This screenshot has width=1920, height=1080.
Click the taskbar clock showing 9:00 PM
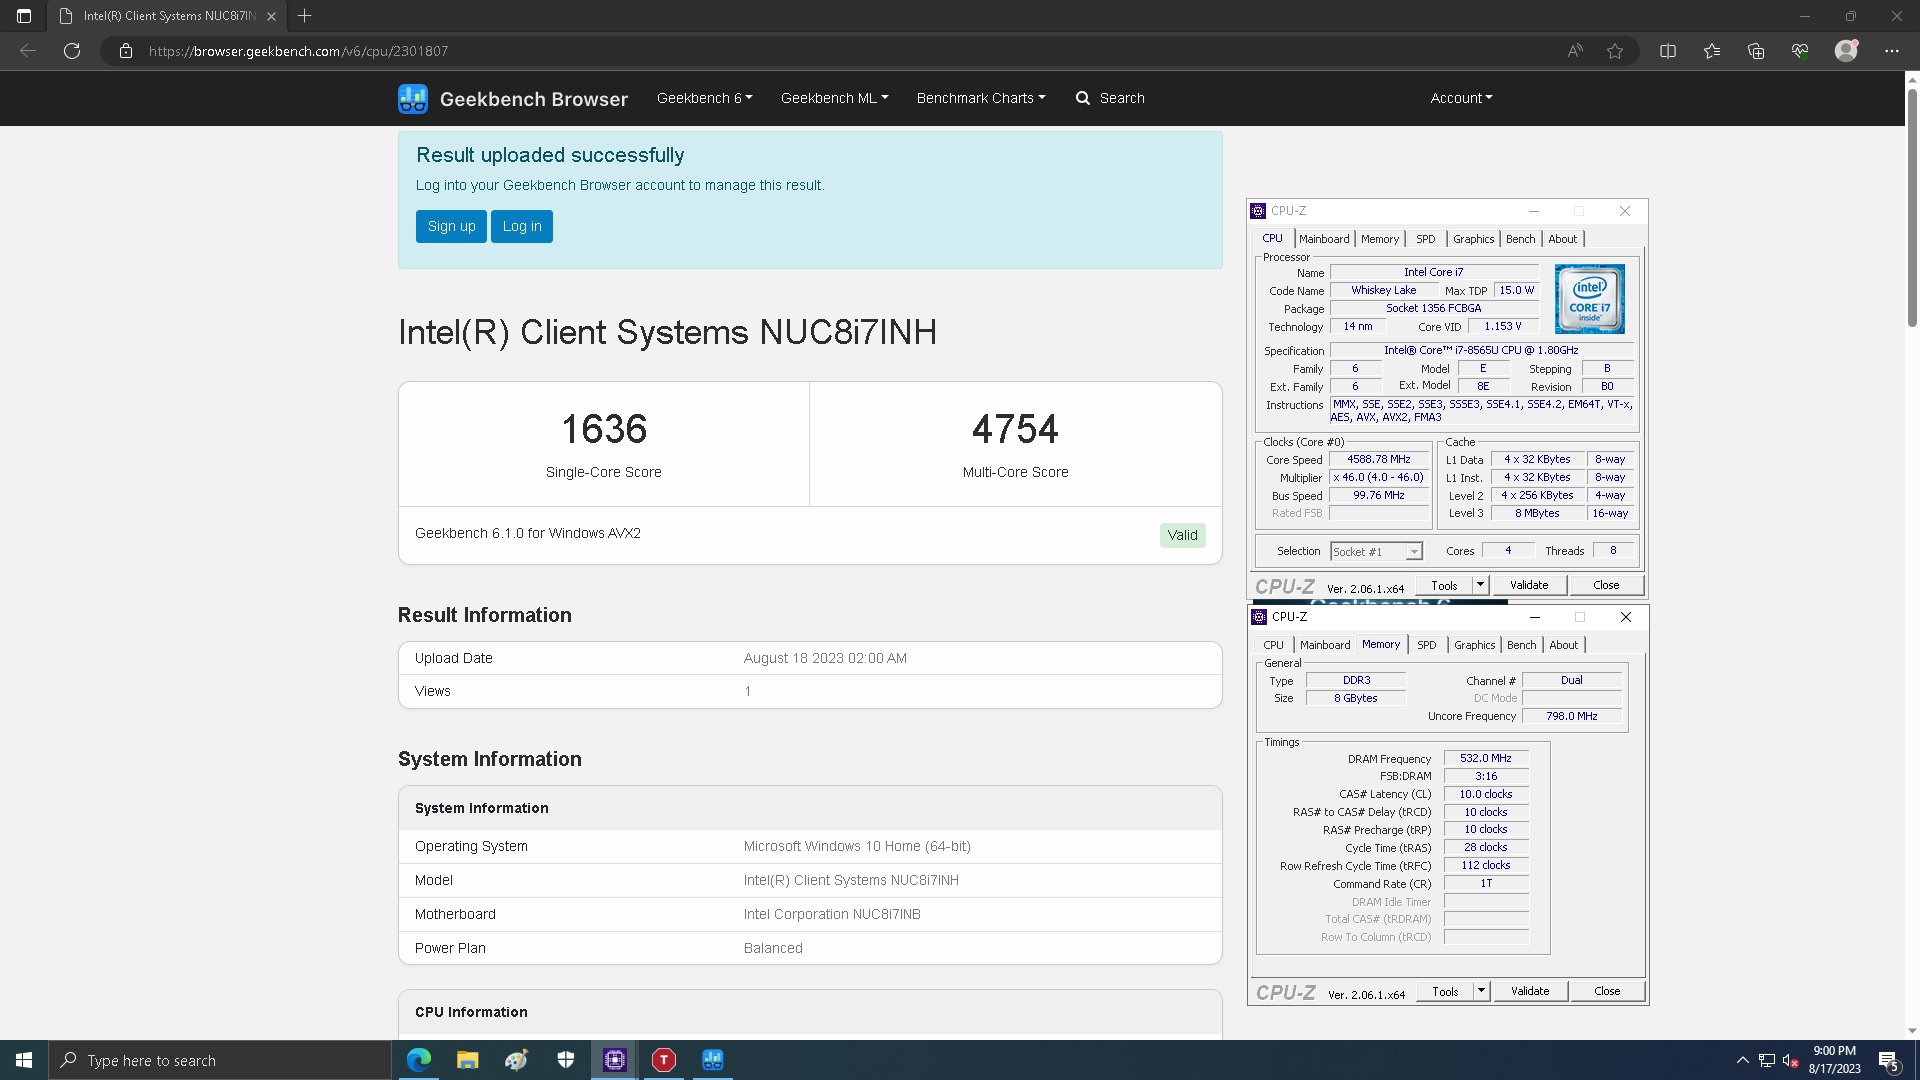click(x=1834, y=1060)
